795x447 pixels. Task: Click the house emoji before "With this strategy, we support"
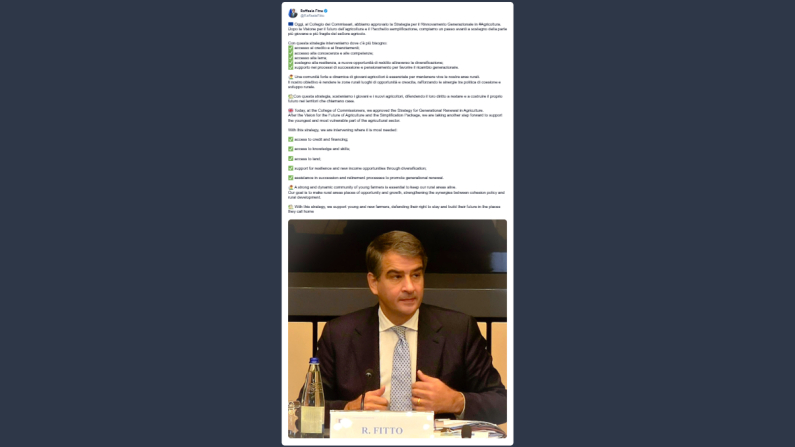tap(291, 207)
